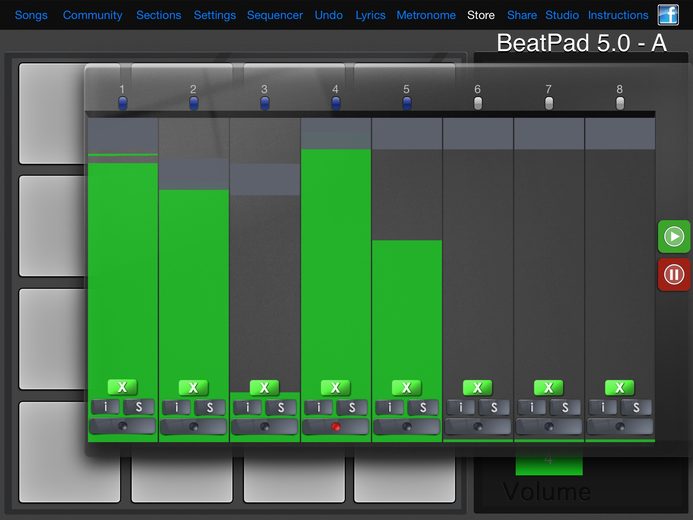Open info for channel 2 via i button
Screen dimensions: 693x520
point(176,407)
